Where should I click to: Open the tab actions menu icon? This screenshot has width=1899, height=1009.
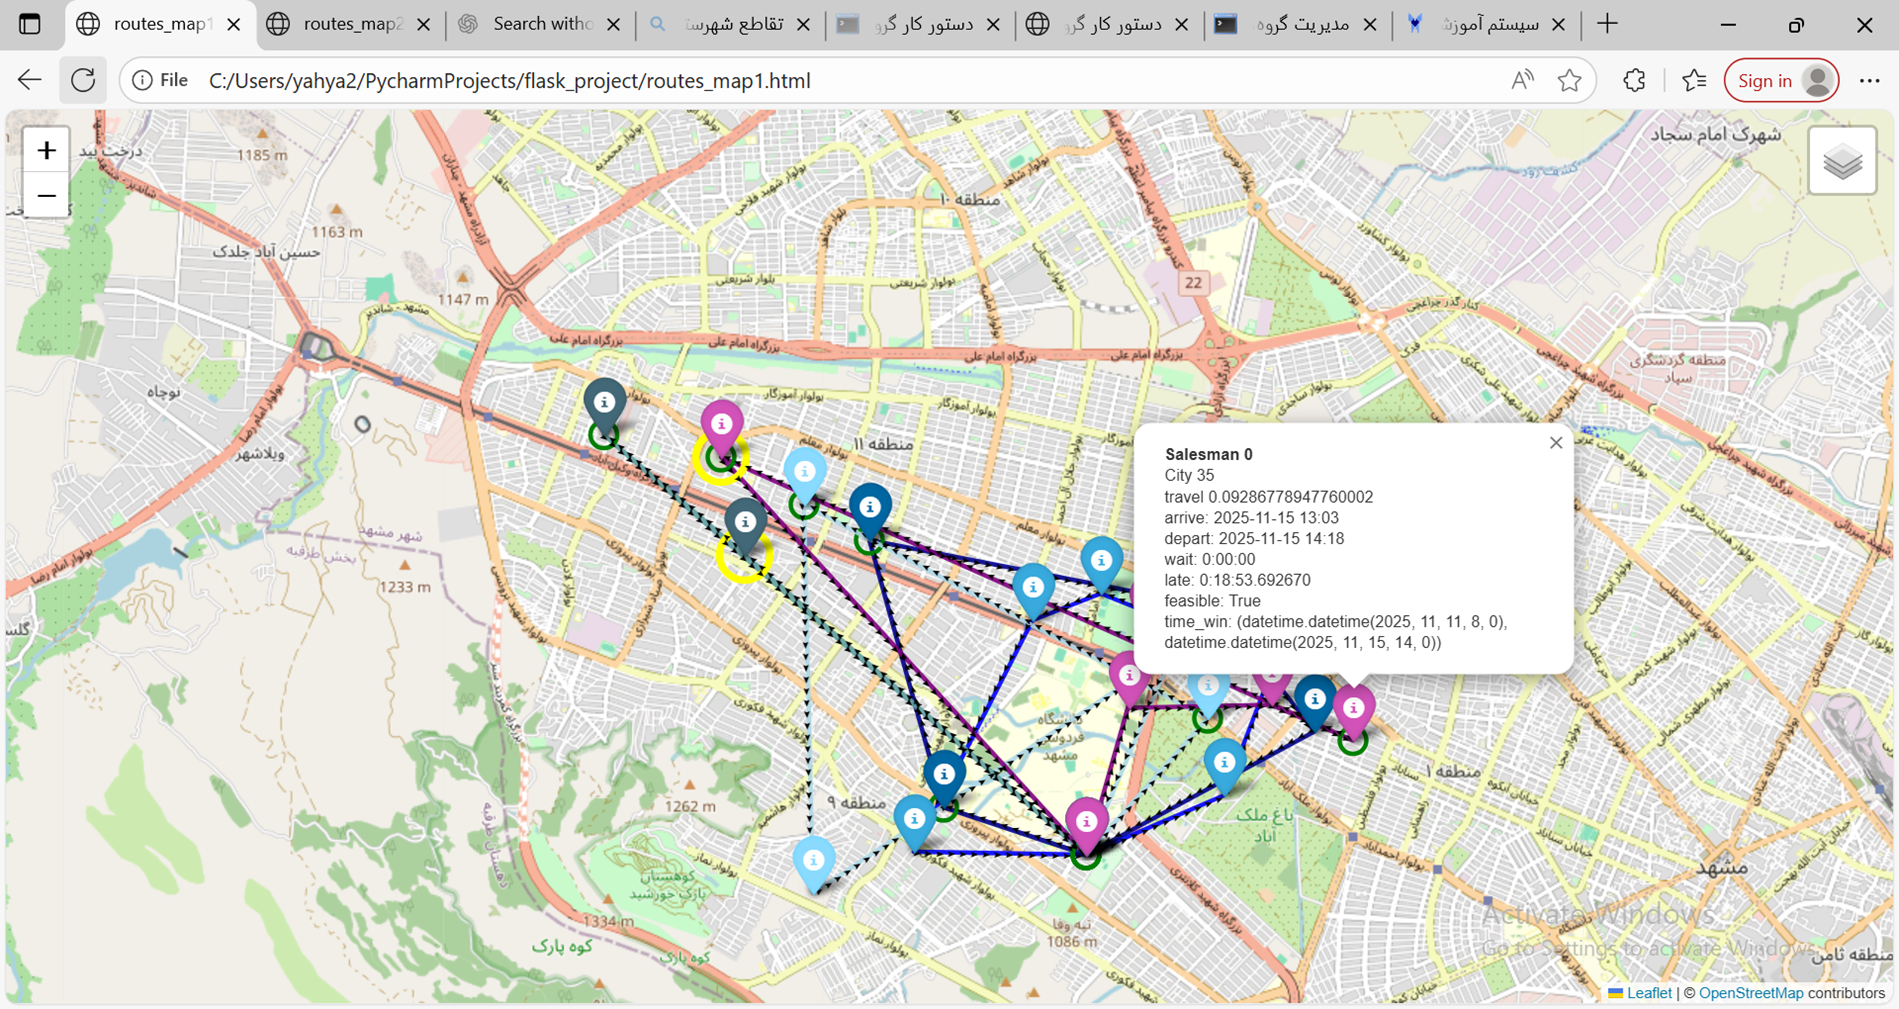pos(30,24)
